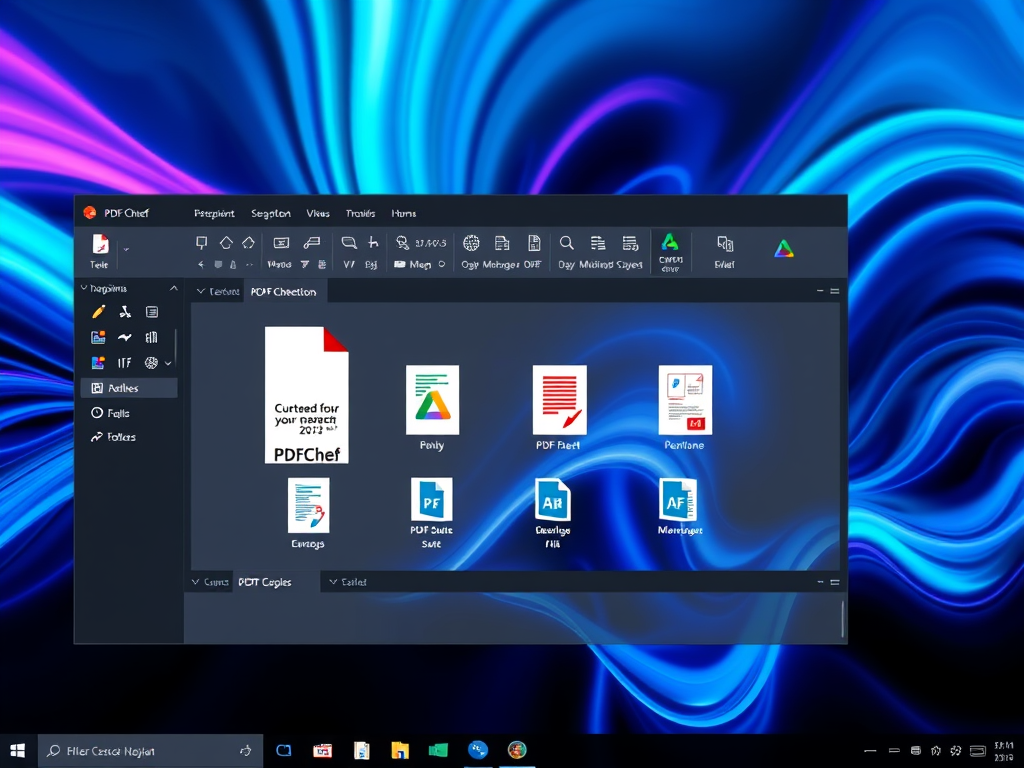Click the speech bubble comment tool
The width and height of the screenshot is (1024, 768).
(348, 243)
